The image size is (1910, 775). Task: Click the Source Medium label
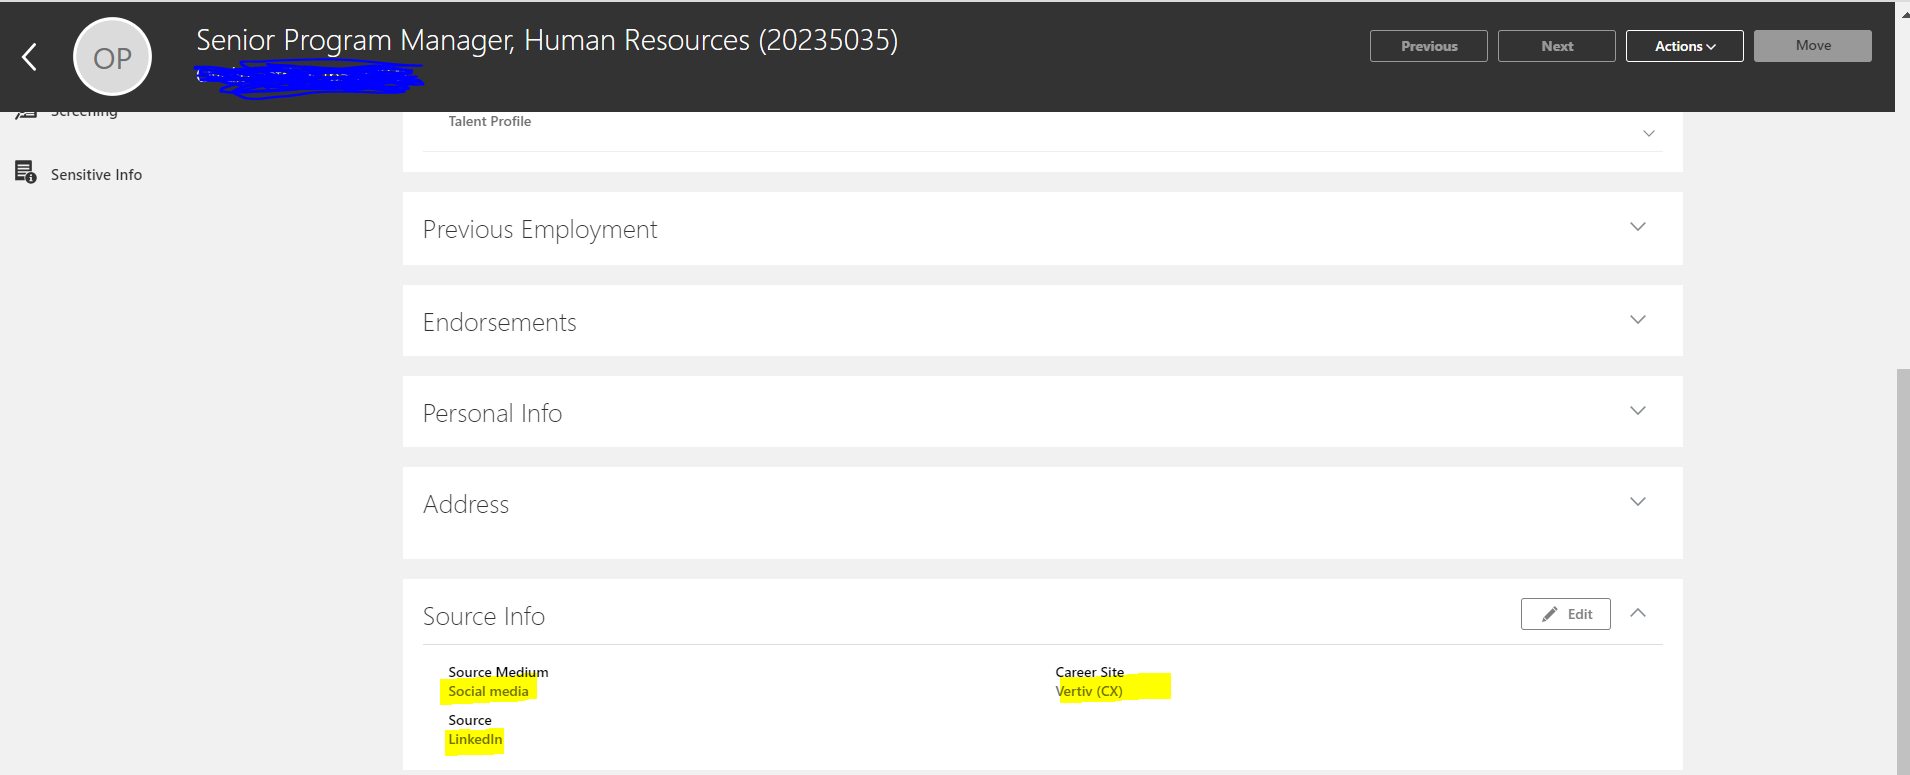[498, 672]
